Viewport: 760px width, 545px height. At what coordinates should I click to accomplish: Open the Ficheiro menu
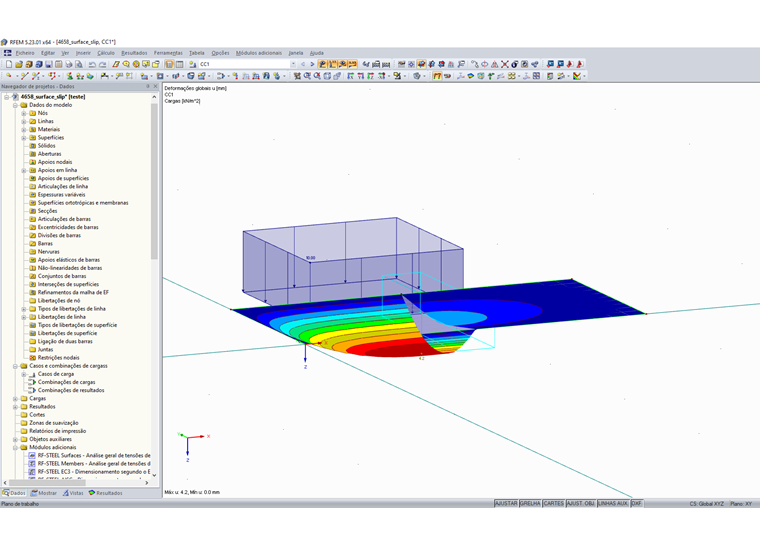point(25,53)
